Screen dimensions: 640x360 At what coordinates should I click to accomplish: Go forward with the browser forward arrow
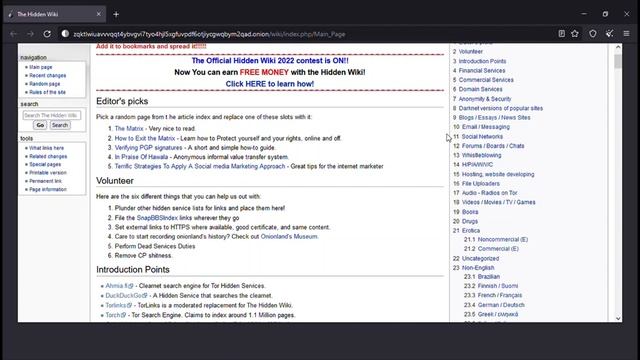click(30, 34)
